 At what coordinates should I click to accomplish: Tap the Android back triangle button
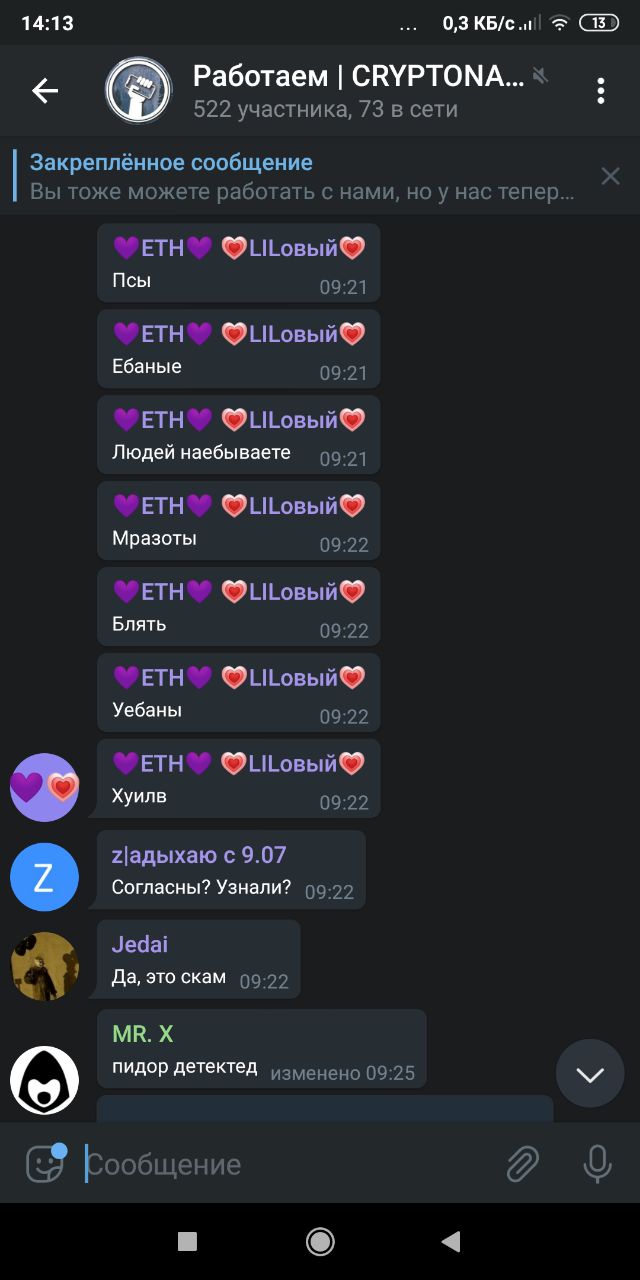coord(451,1241)
